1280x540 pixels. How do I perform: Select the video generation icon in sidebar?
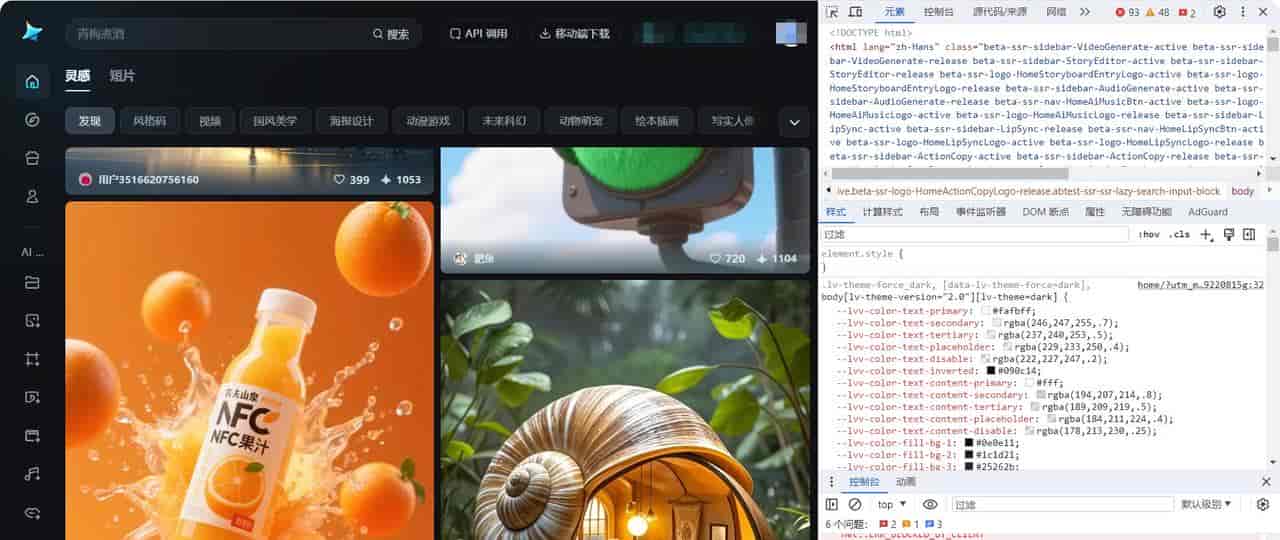[x=32, y=397]
